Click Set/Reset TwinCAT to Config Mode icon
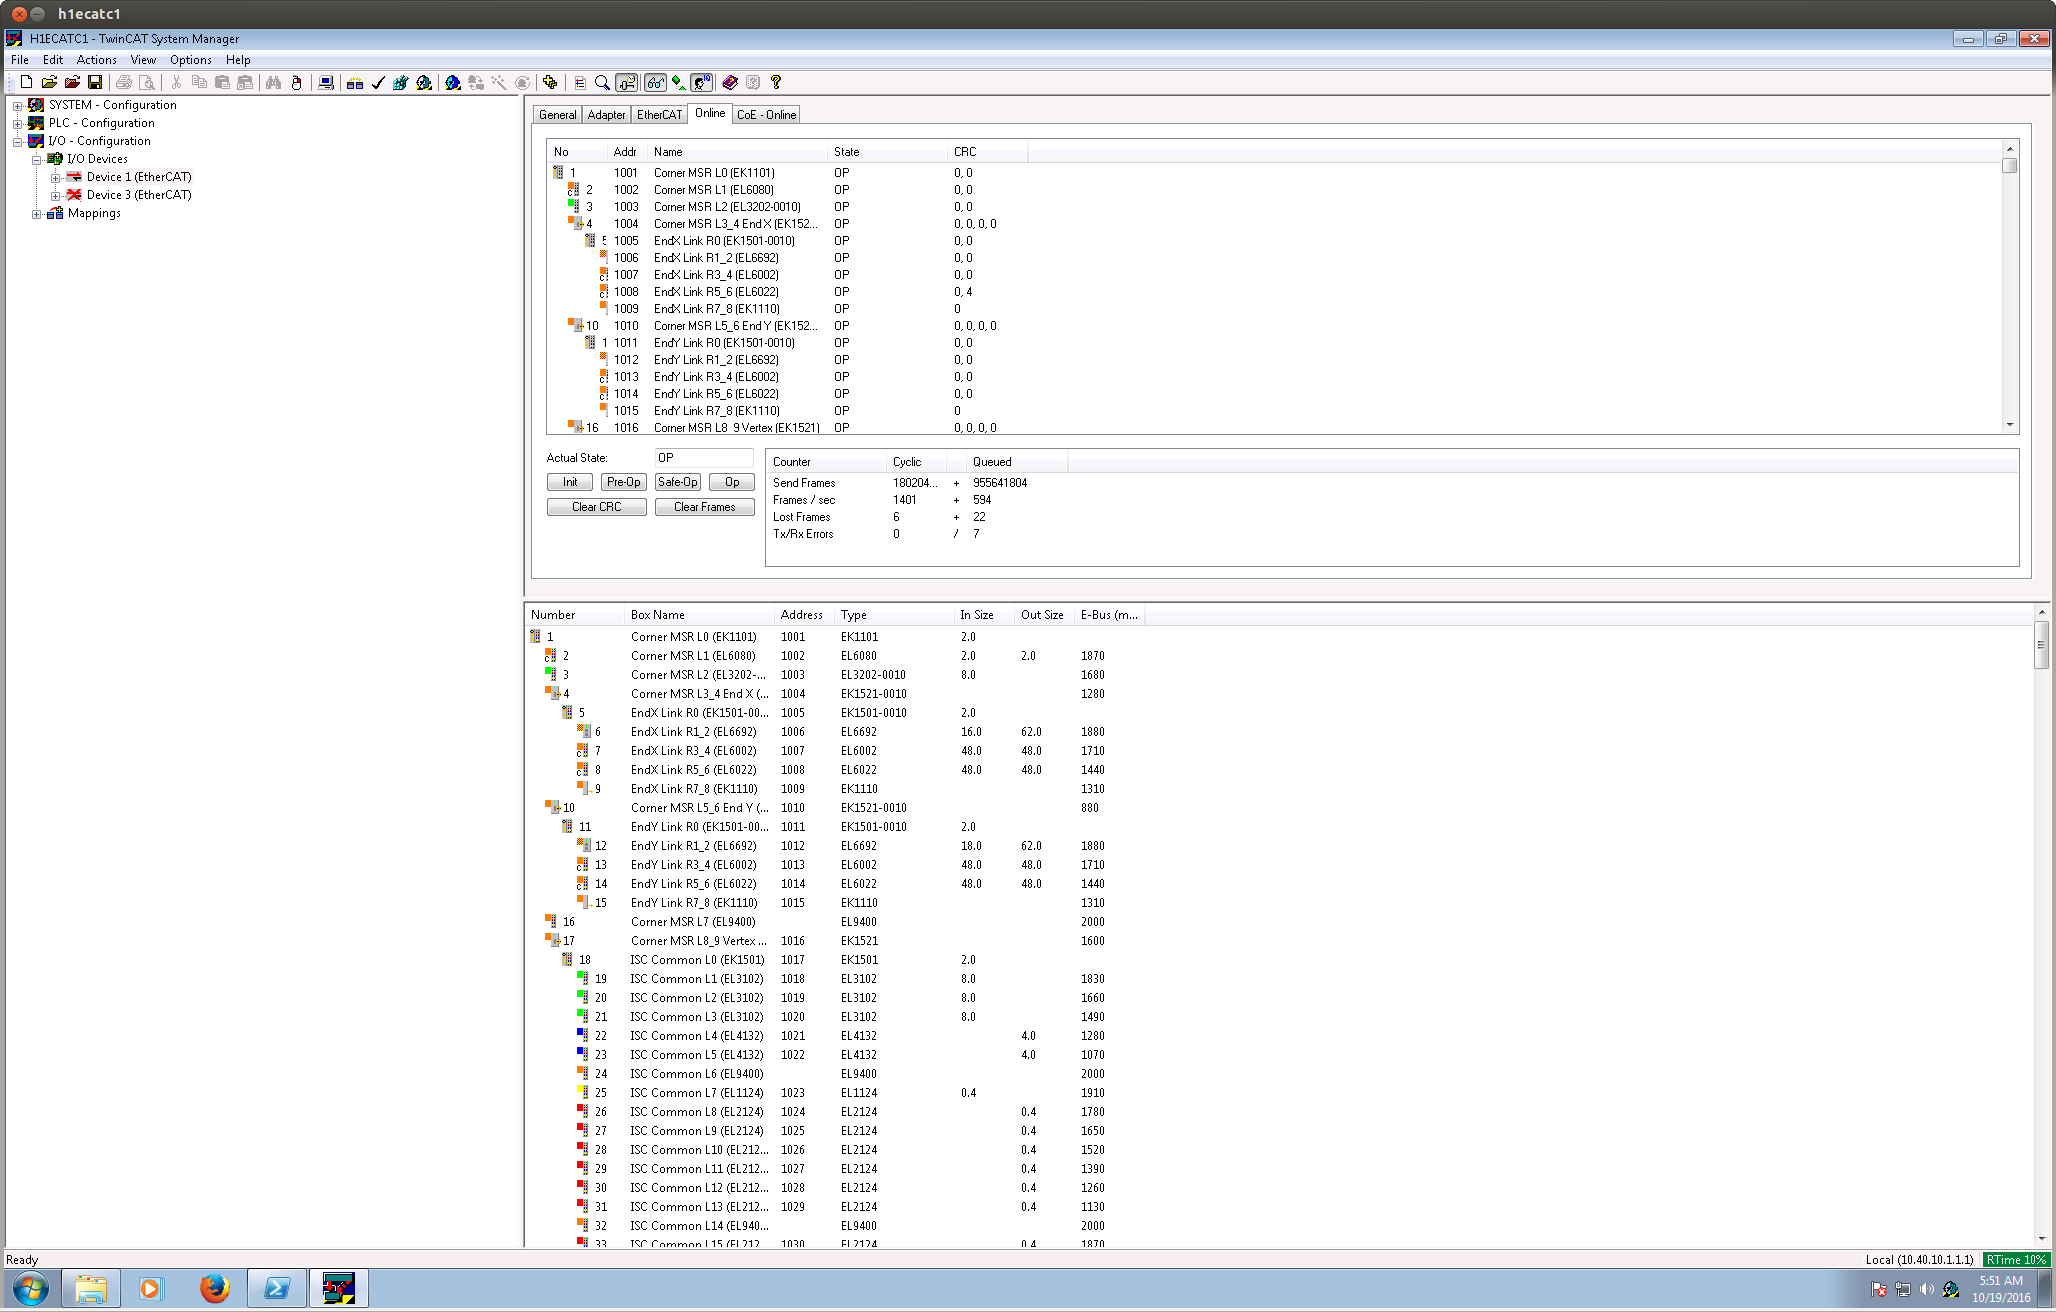 [453, 83]
